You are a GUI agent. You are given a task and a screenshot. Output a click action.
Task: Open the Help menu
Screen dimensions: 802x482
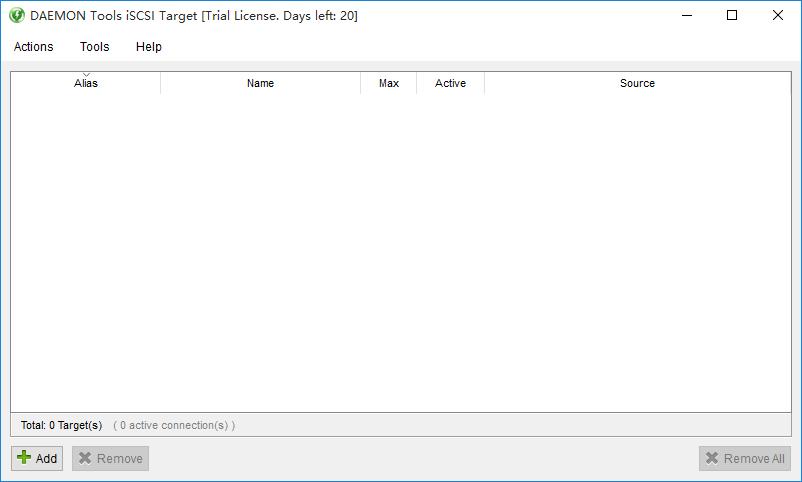[149, 47]
